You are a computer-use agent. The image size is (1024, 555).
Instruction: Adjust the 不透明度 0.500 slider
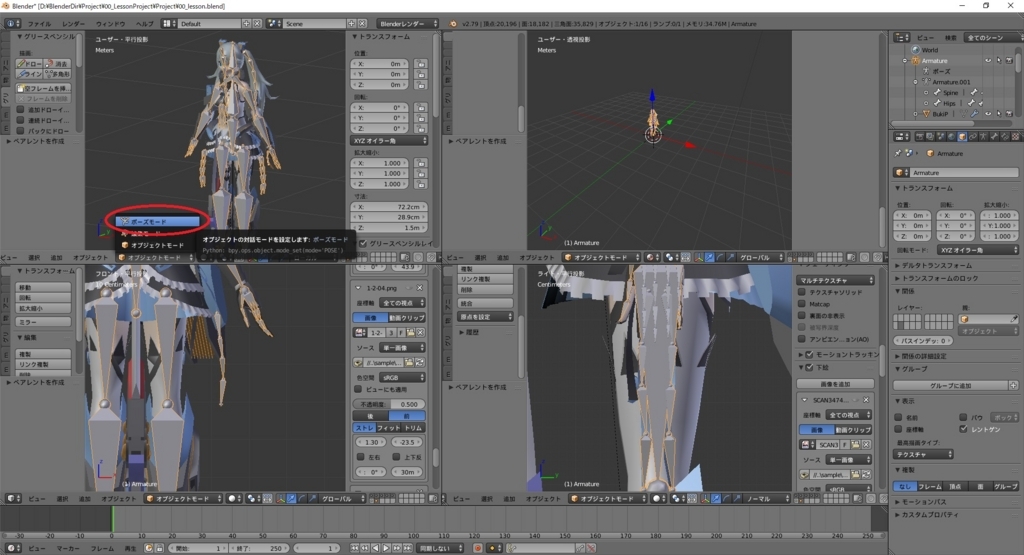(x=390, y=404)
